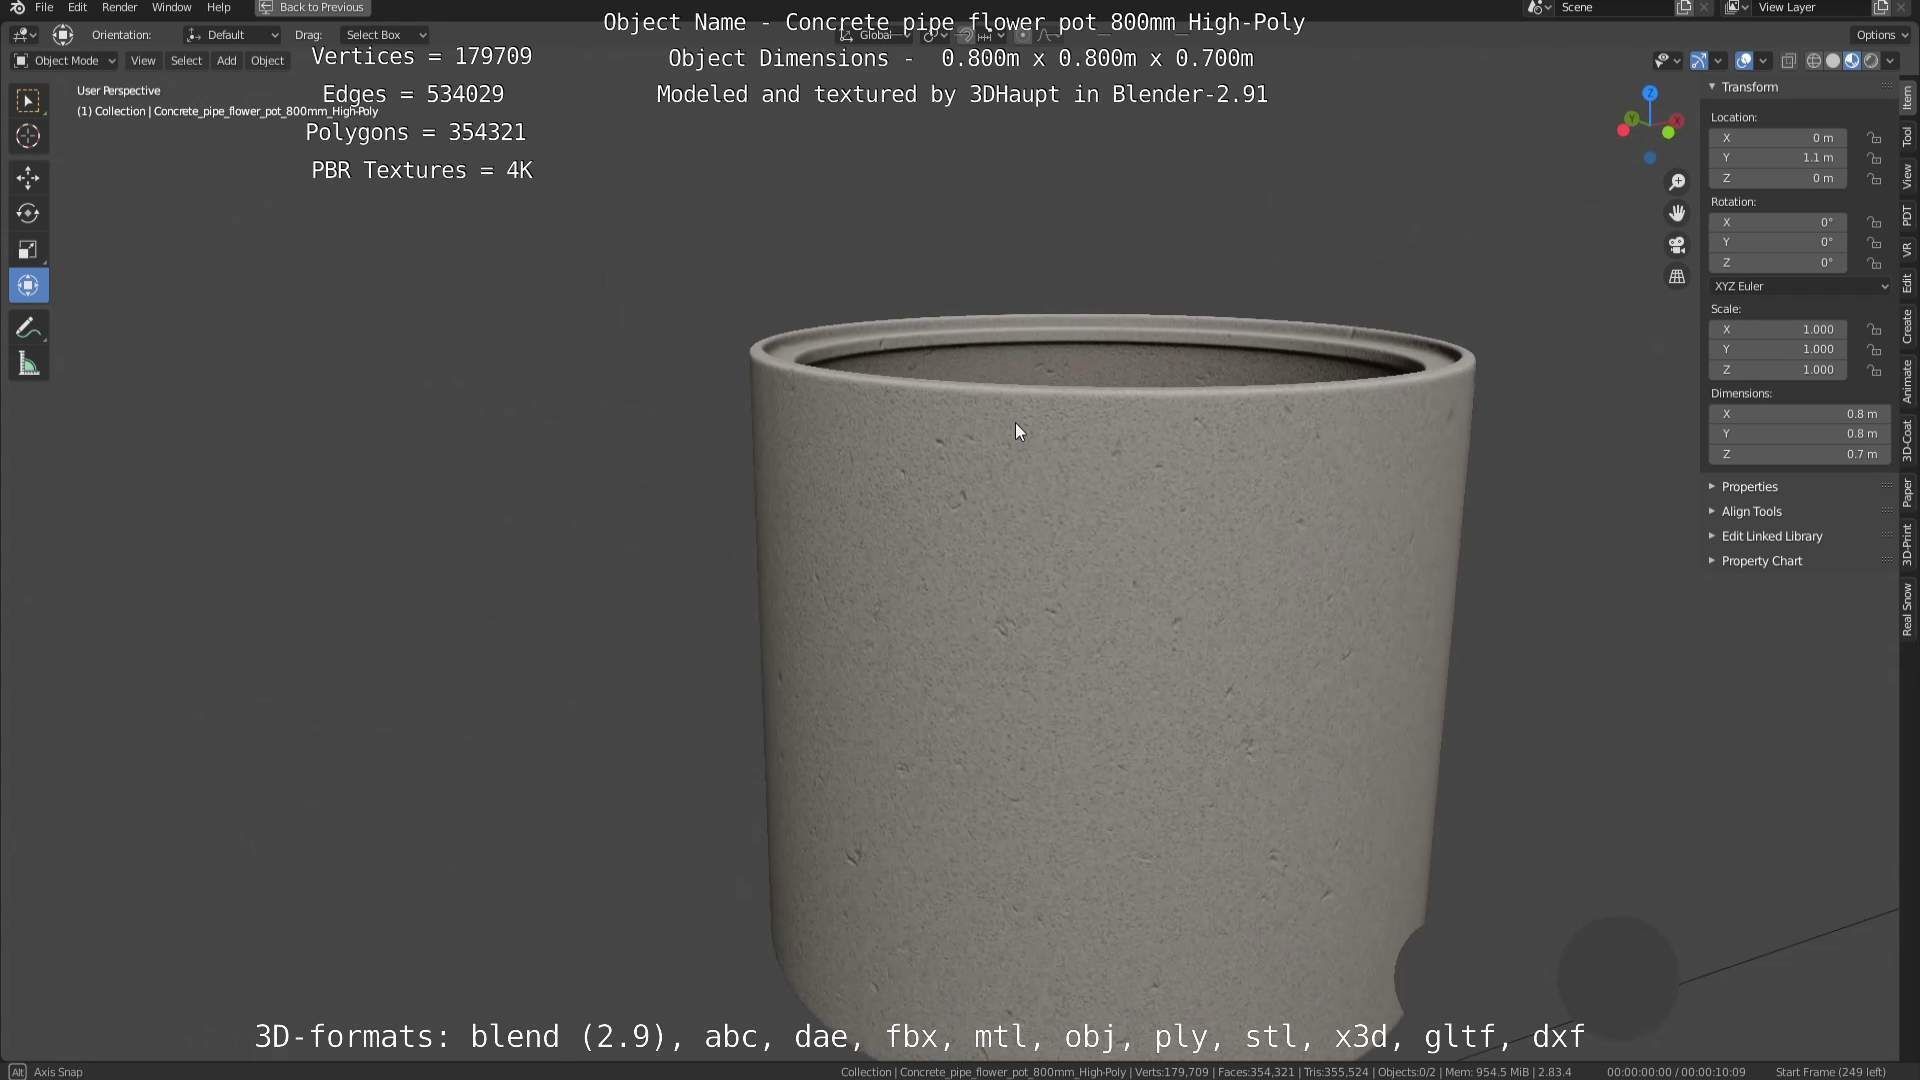The height and width of the screenshot is (1080, 1920).
Task: Click the new scene icon next to Scene
Action: (1684, 7)
